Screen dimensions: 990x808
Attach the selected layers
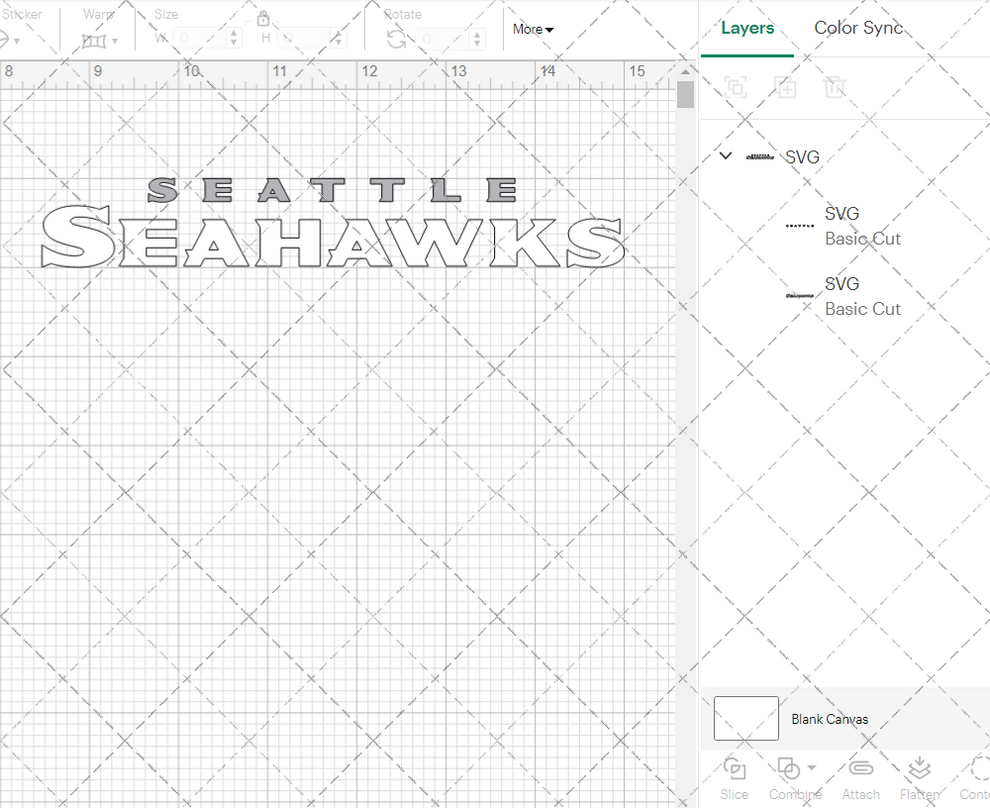(860, 770)
